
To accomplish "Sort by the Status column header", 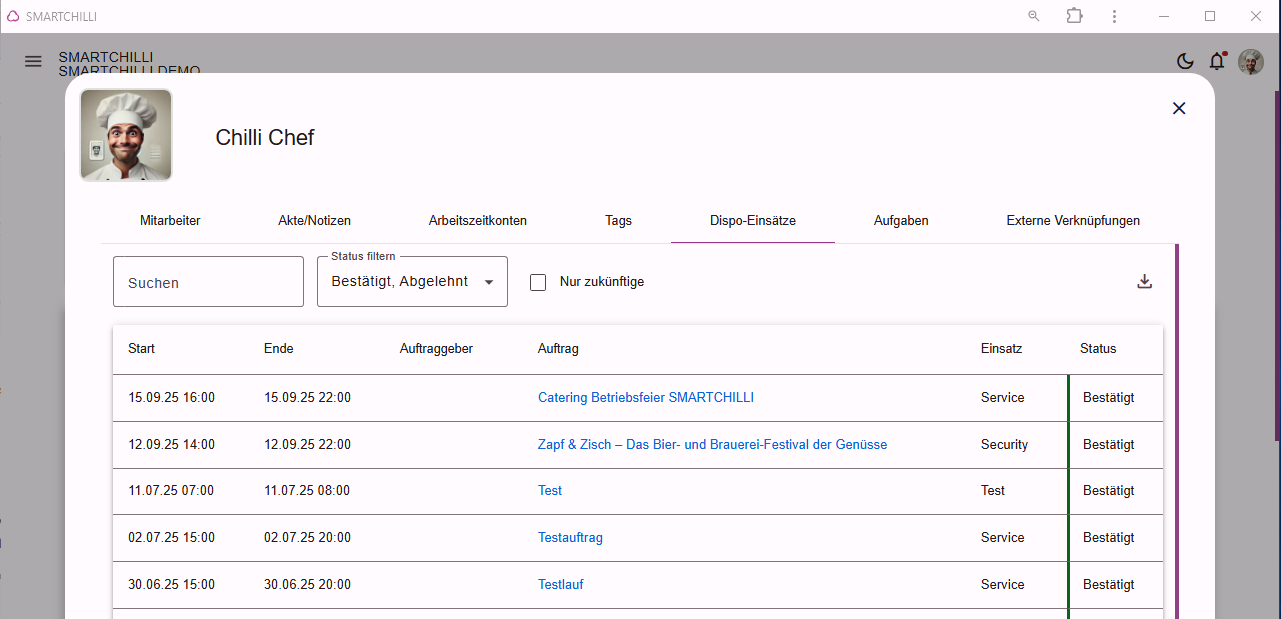I will coord(1098,349).
